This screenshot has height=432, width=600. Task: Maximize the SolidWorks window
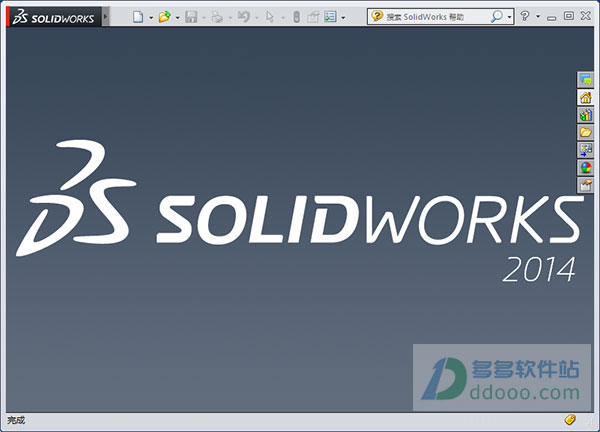[x=569, y=16]
